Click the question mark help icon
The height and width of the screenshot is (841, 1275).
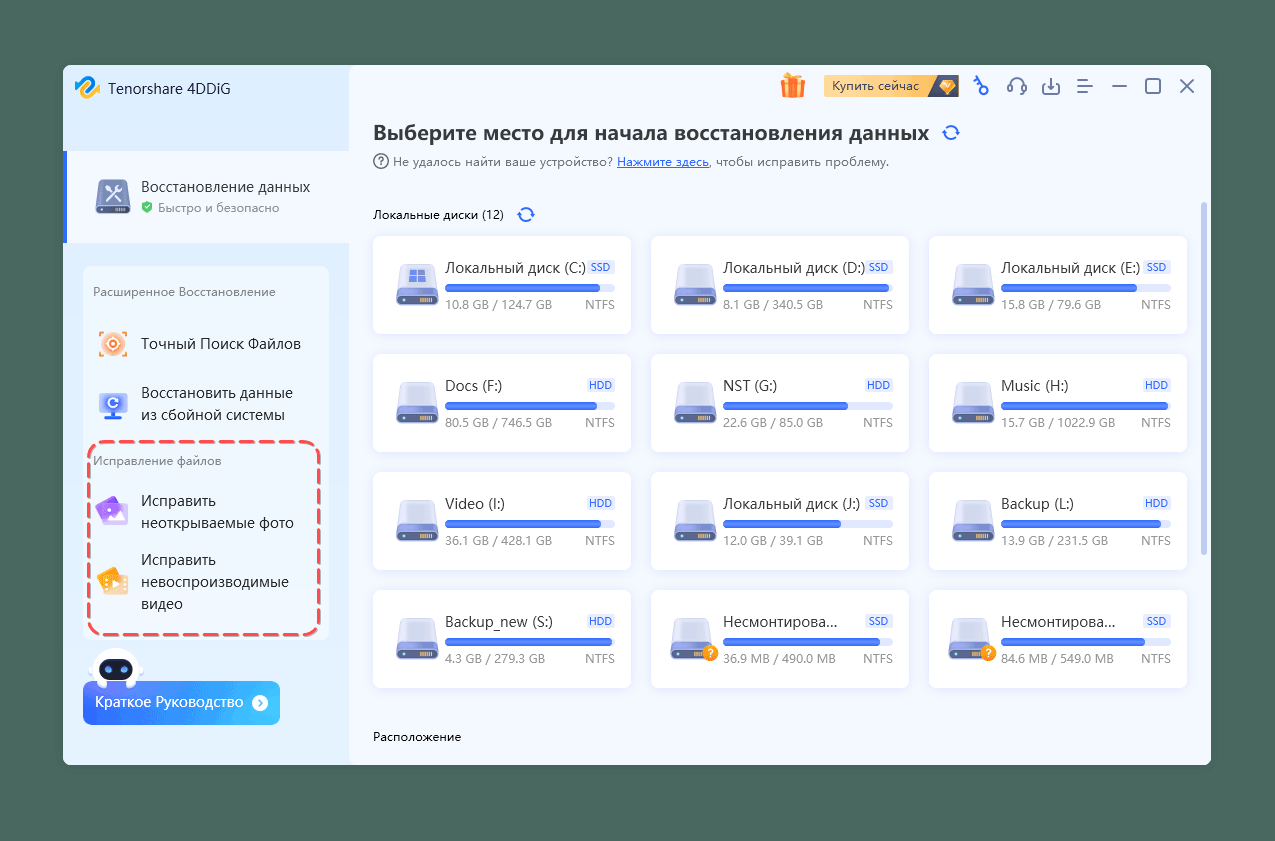(x=381, y=161)
